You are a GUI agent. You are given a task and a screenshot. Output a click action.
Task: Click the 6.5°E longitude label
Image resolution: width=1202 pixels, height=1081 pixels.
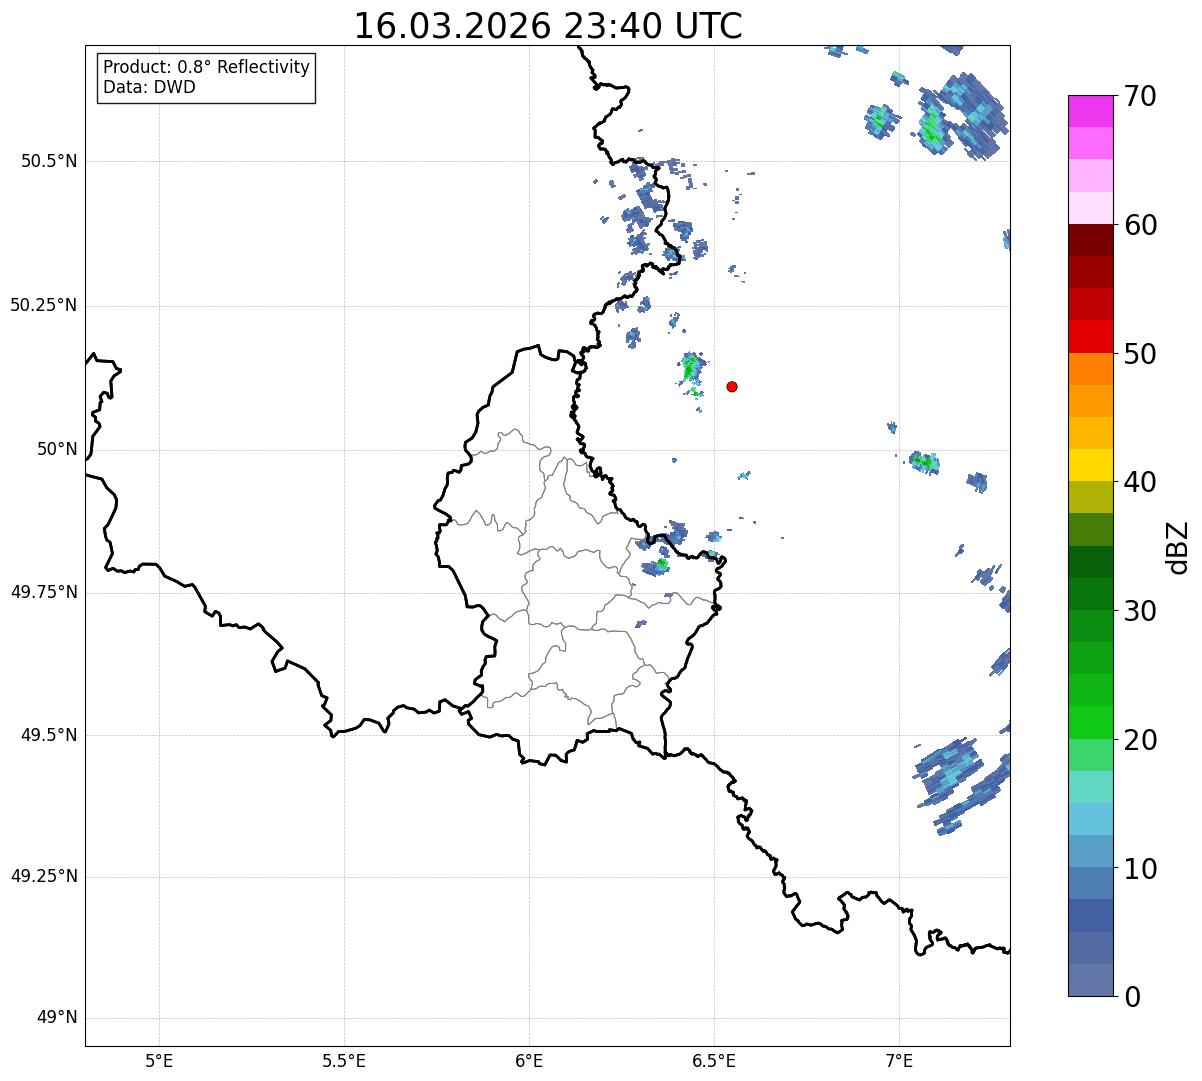(x=714, y=1060)
